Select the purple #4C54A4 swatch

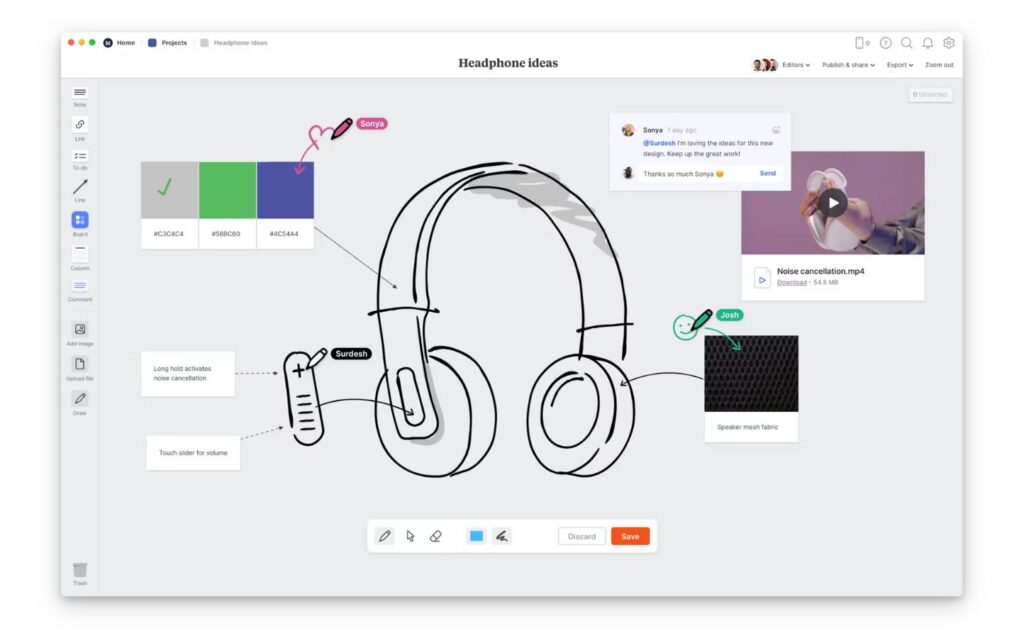click(x=285, y=190)
